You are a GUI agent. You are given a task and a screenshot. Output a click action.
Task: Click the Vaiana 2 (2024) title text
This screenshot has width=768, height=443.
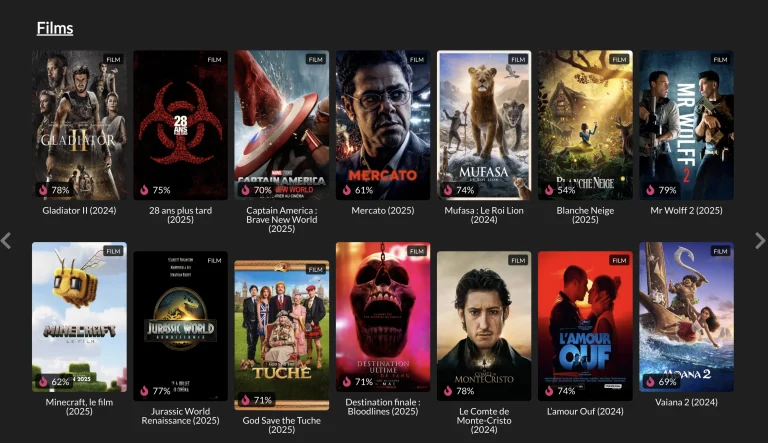[686, 402]
